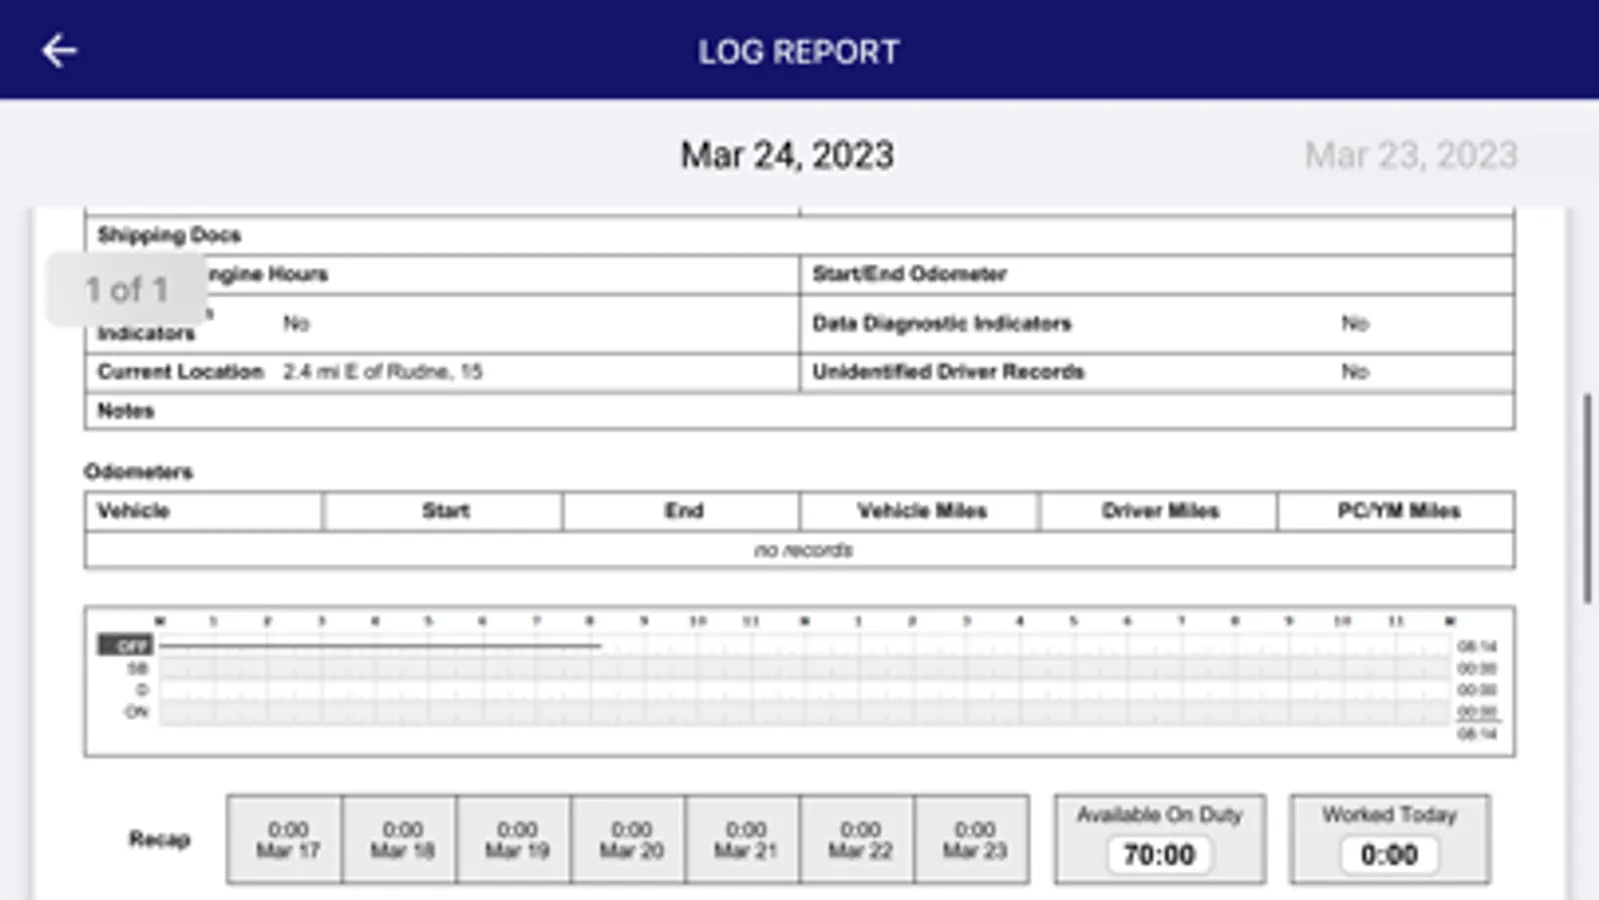This screenshot has width=1599, height=900.
Task: Click the Mar 17 recap cell
Action: point(285,840)
